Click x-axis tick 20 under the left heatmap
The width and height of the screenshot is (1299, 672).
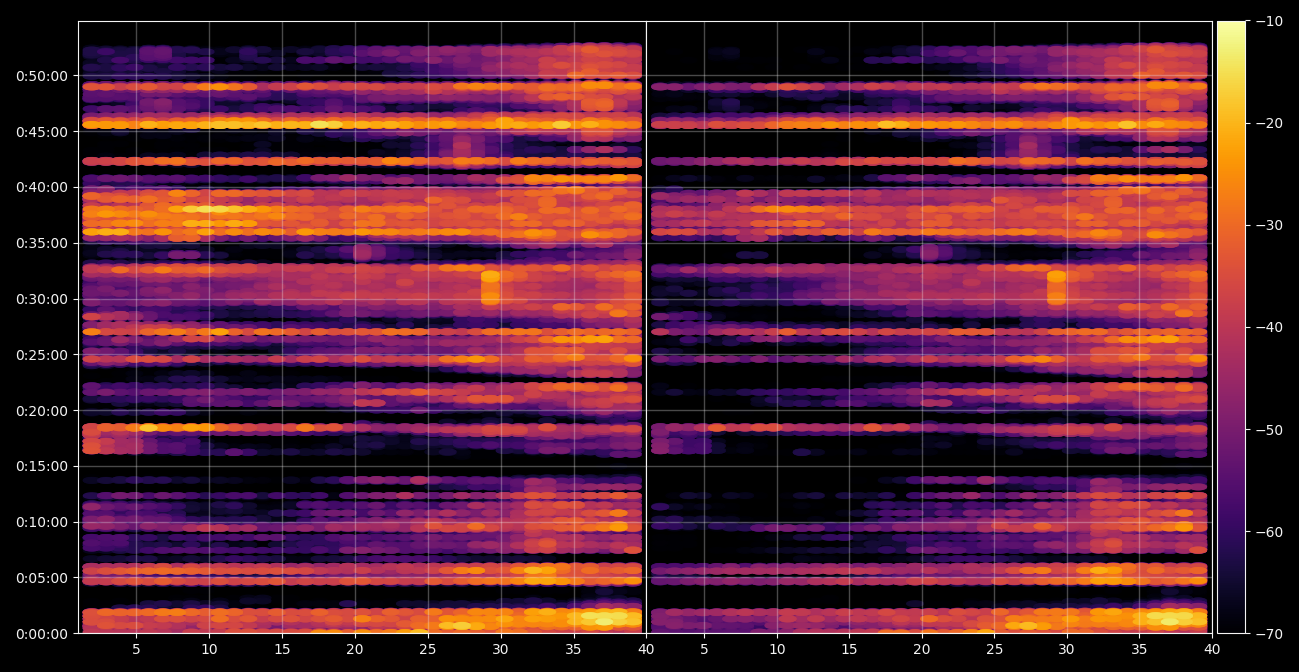[355, 649]
